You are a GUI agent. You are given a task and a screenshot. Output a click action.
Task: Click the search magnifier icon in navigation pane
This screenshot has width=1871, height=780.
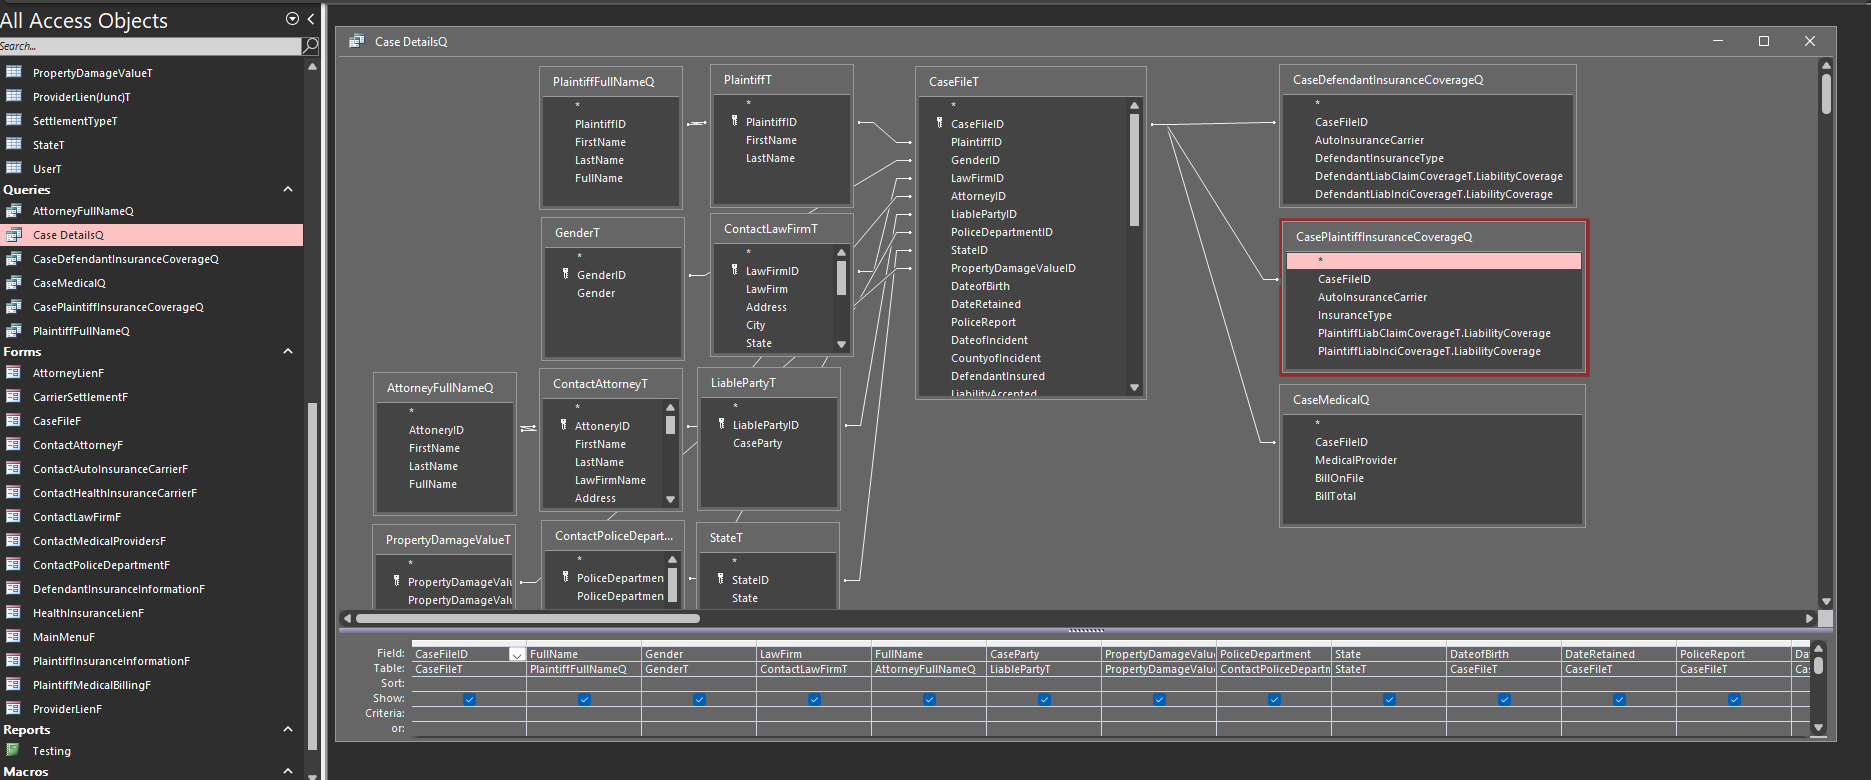[310, 46]
